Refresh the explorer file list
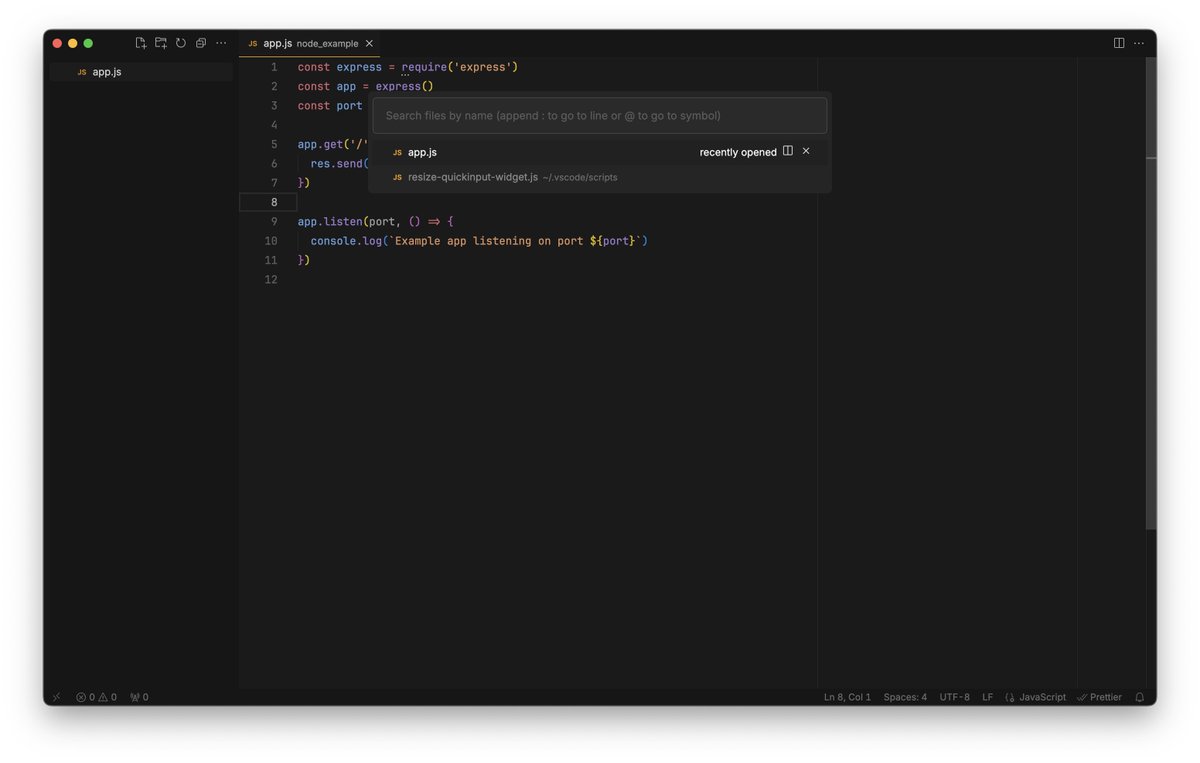1200x763 pixels. tap(181, 43)
